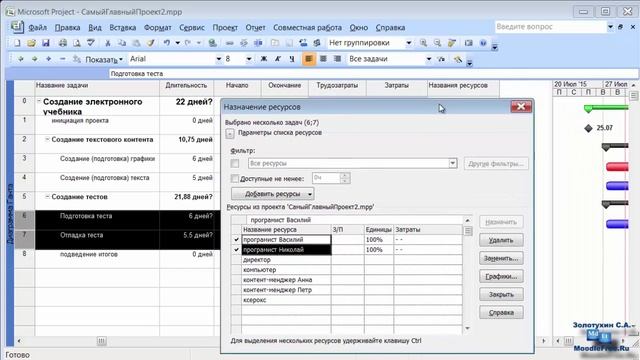Outdent the task using left green arrow

pos(21,59)
